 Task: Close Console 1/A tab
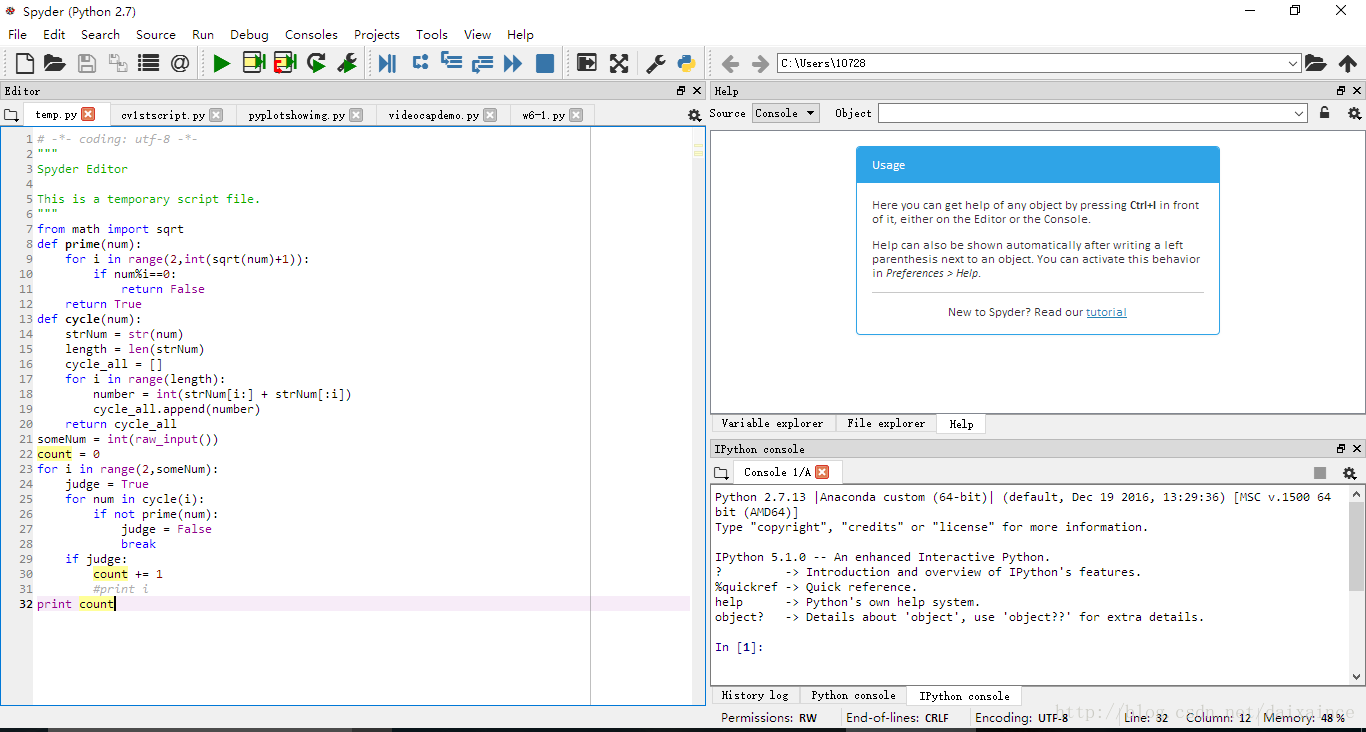[x=822, y=472]
